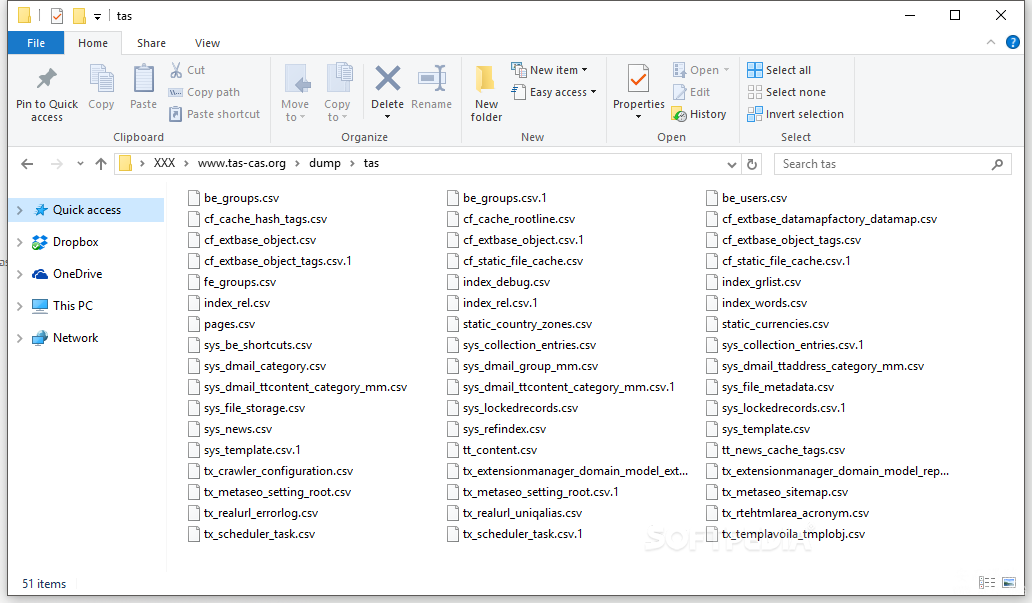Expand the This PC tree node
This screenshot has width=1032, height=603.
click(19, 306)
